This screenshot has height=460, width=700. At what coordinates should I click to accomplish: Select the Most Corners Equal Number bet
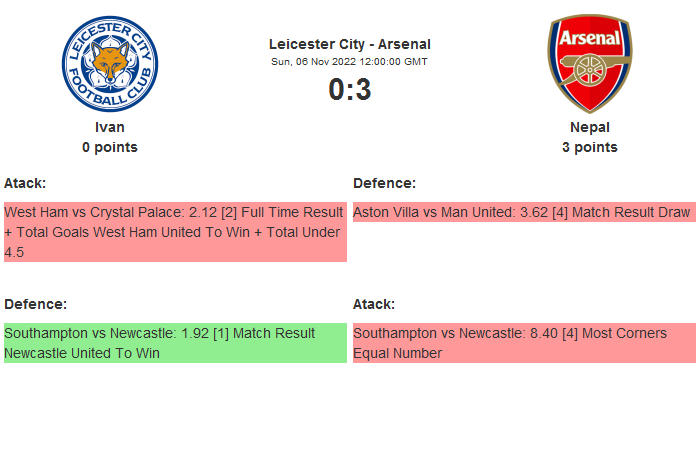pyautogui.click(x=522, y=343)
